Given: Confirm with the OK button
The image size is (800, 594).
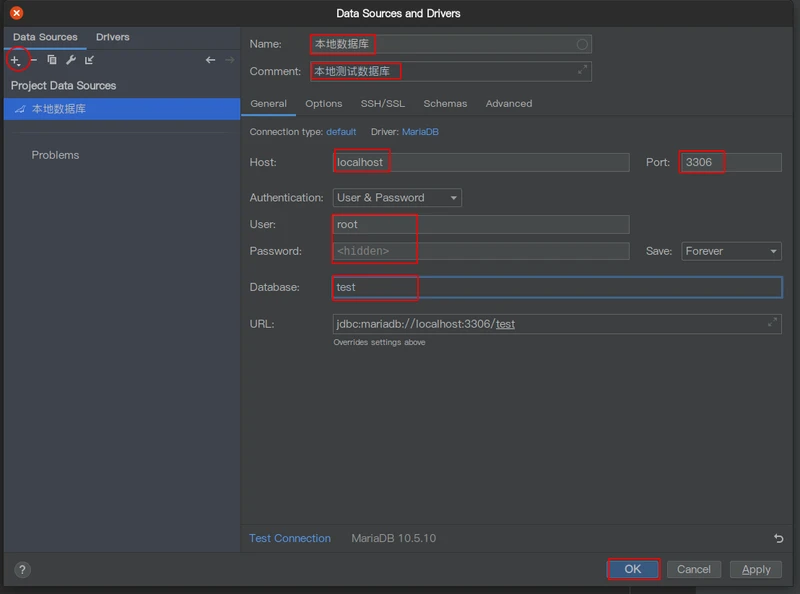Looking at the screenshot, I should click(x=633, y=570).
